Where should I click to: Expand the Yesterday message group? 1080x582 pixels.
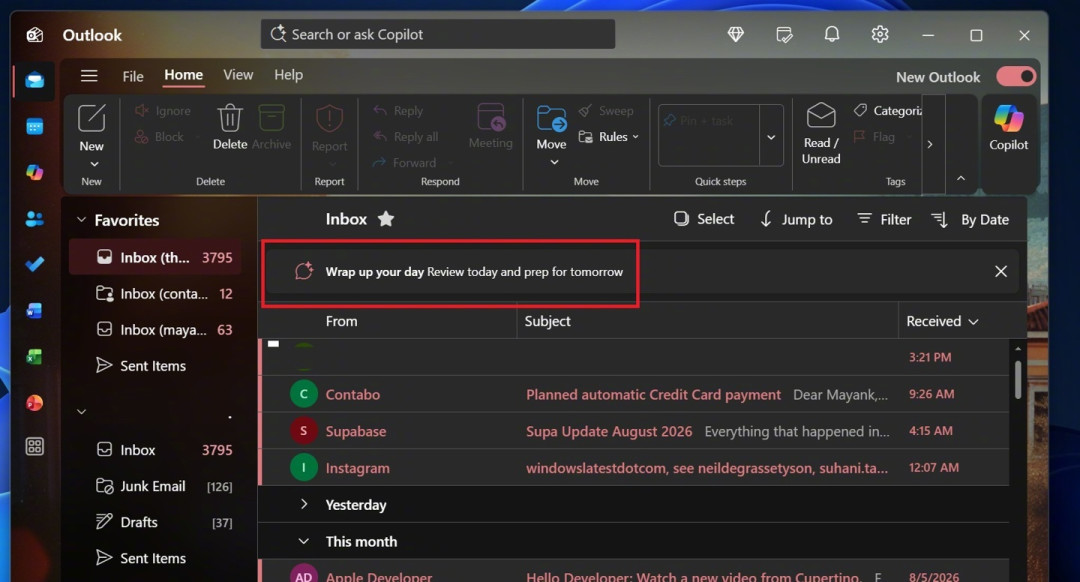point(304,504)
